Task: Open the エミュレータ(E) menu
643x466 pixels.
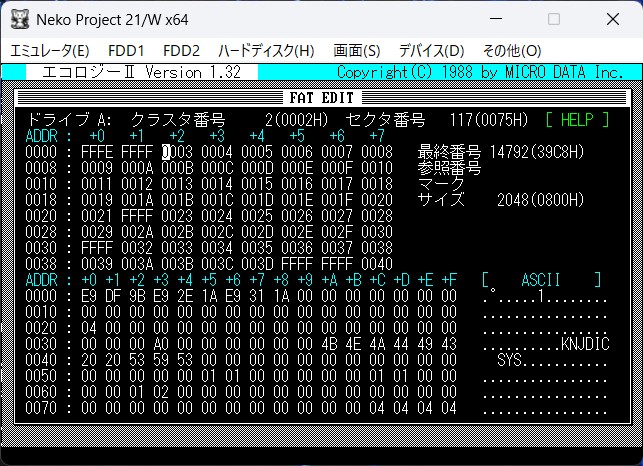Action: pyautogui.click(x=50, y=50)
